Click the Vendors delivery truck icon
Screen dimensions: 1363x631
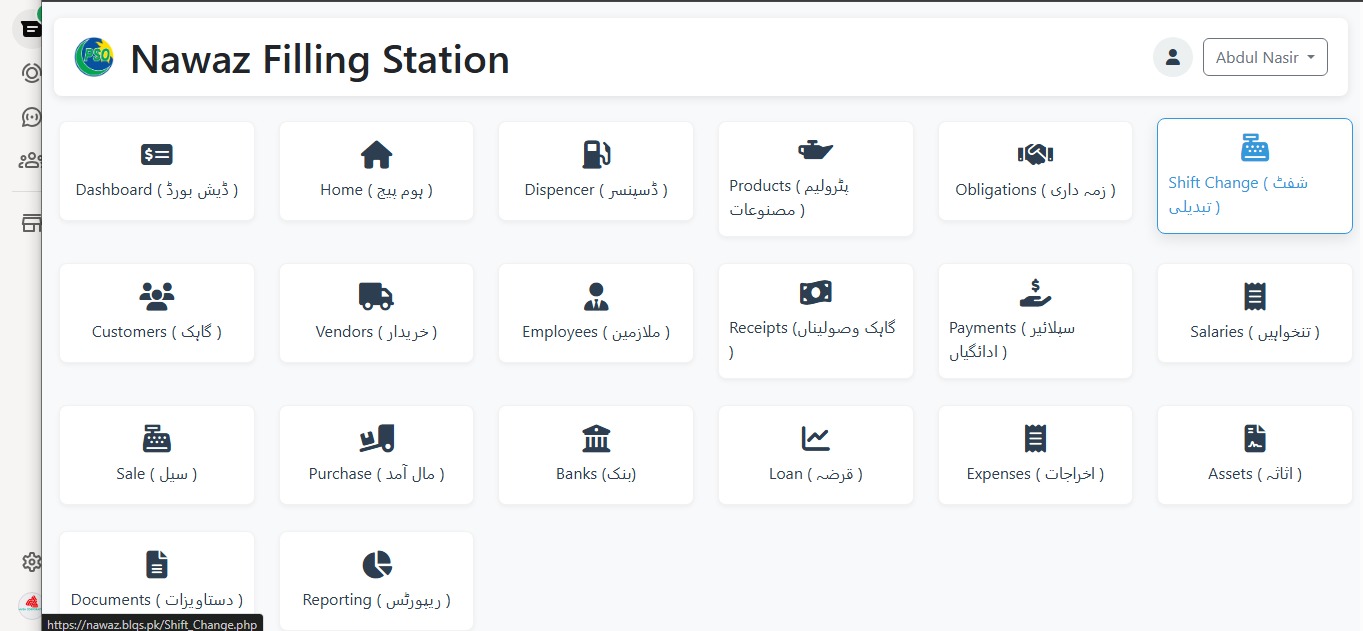click(376, 295)
